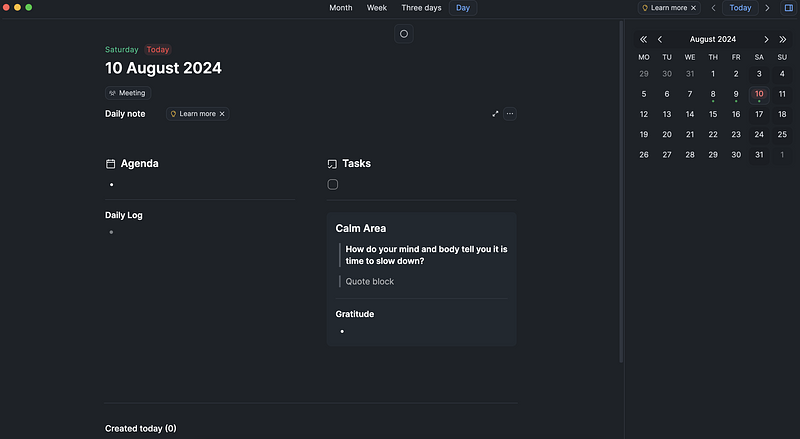Click the Agenda heading
Image resolution: width=800 pixels, height=439 pixels.
tap(139, 164)
